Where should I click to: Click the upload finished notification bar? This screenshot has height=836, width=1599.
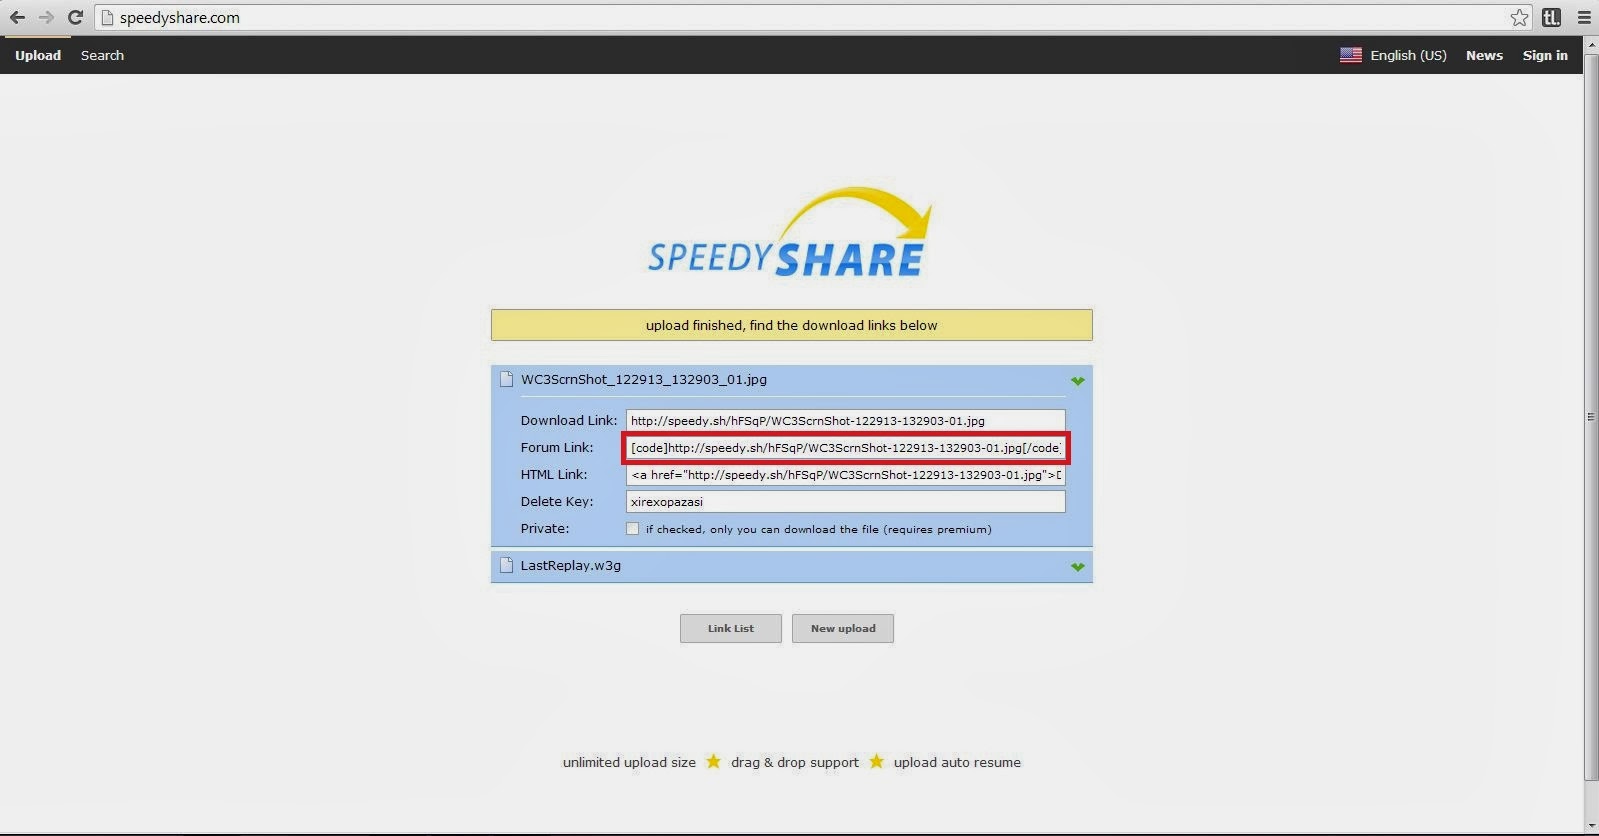coord(792,325)
